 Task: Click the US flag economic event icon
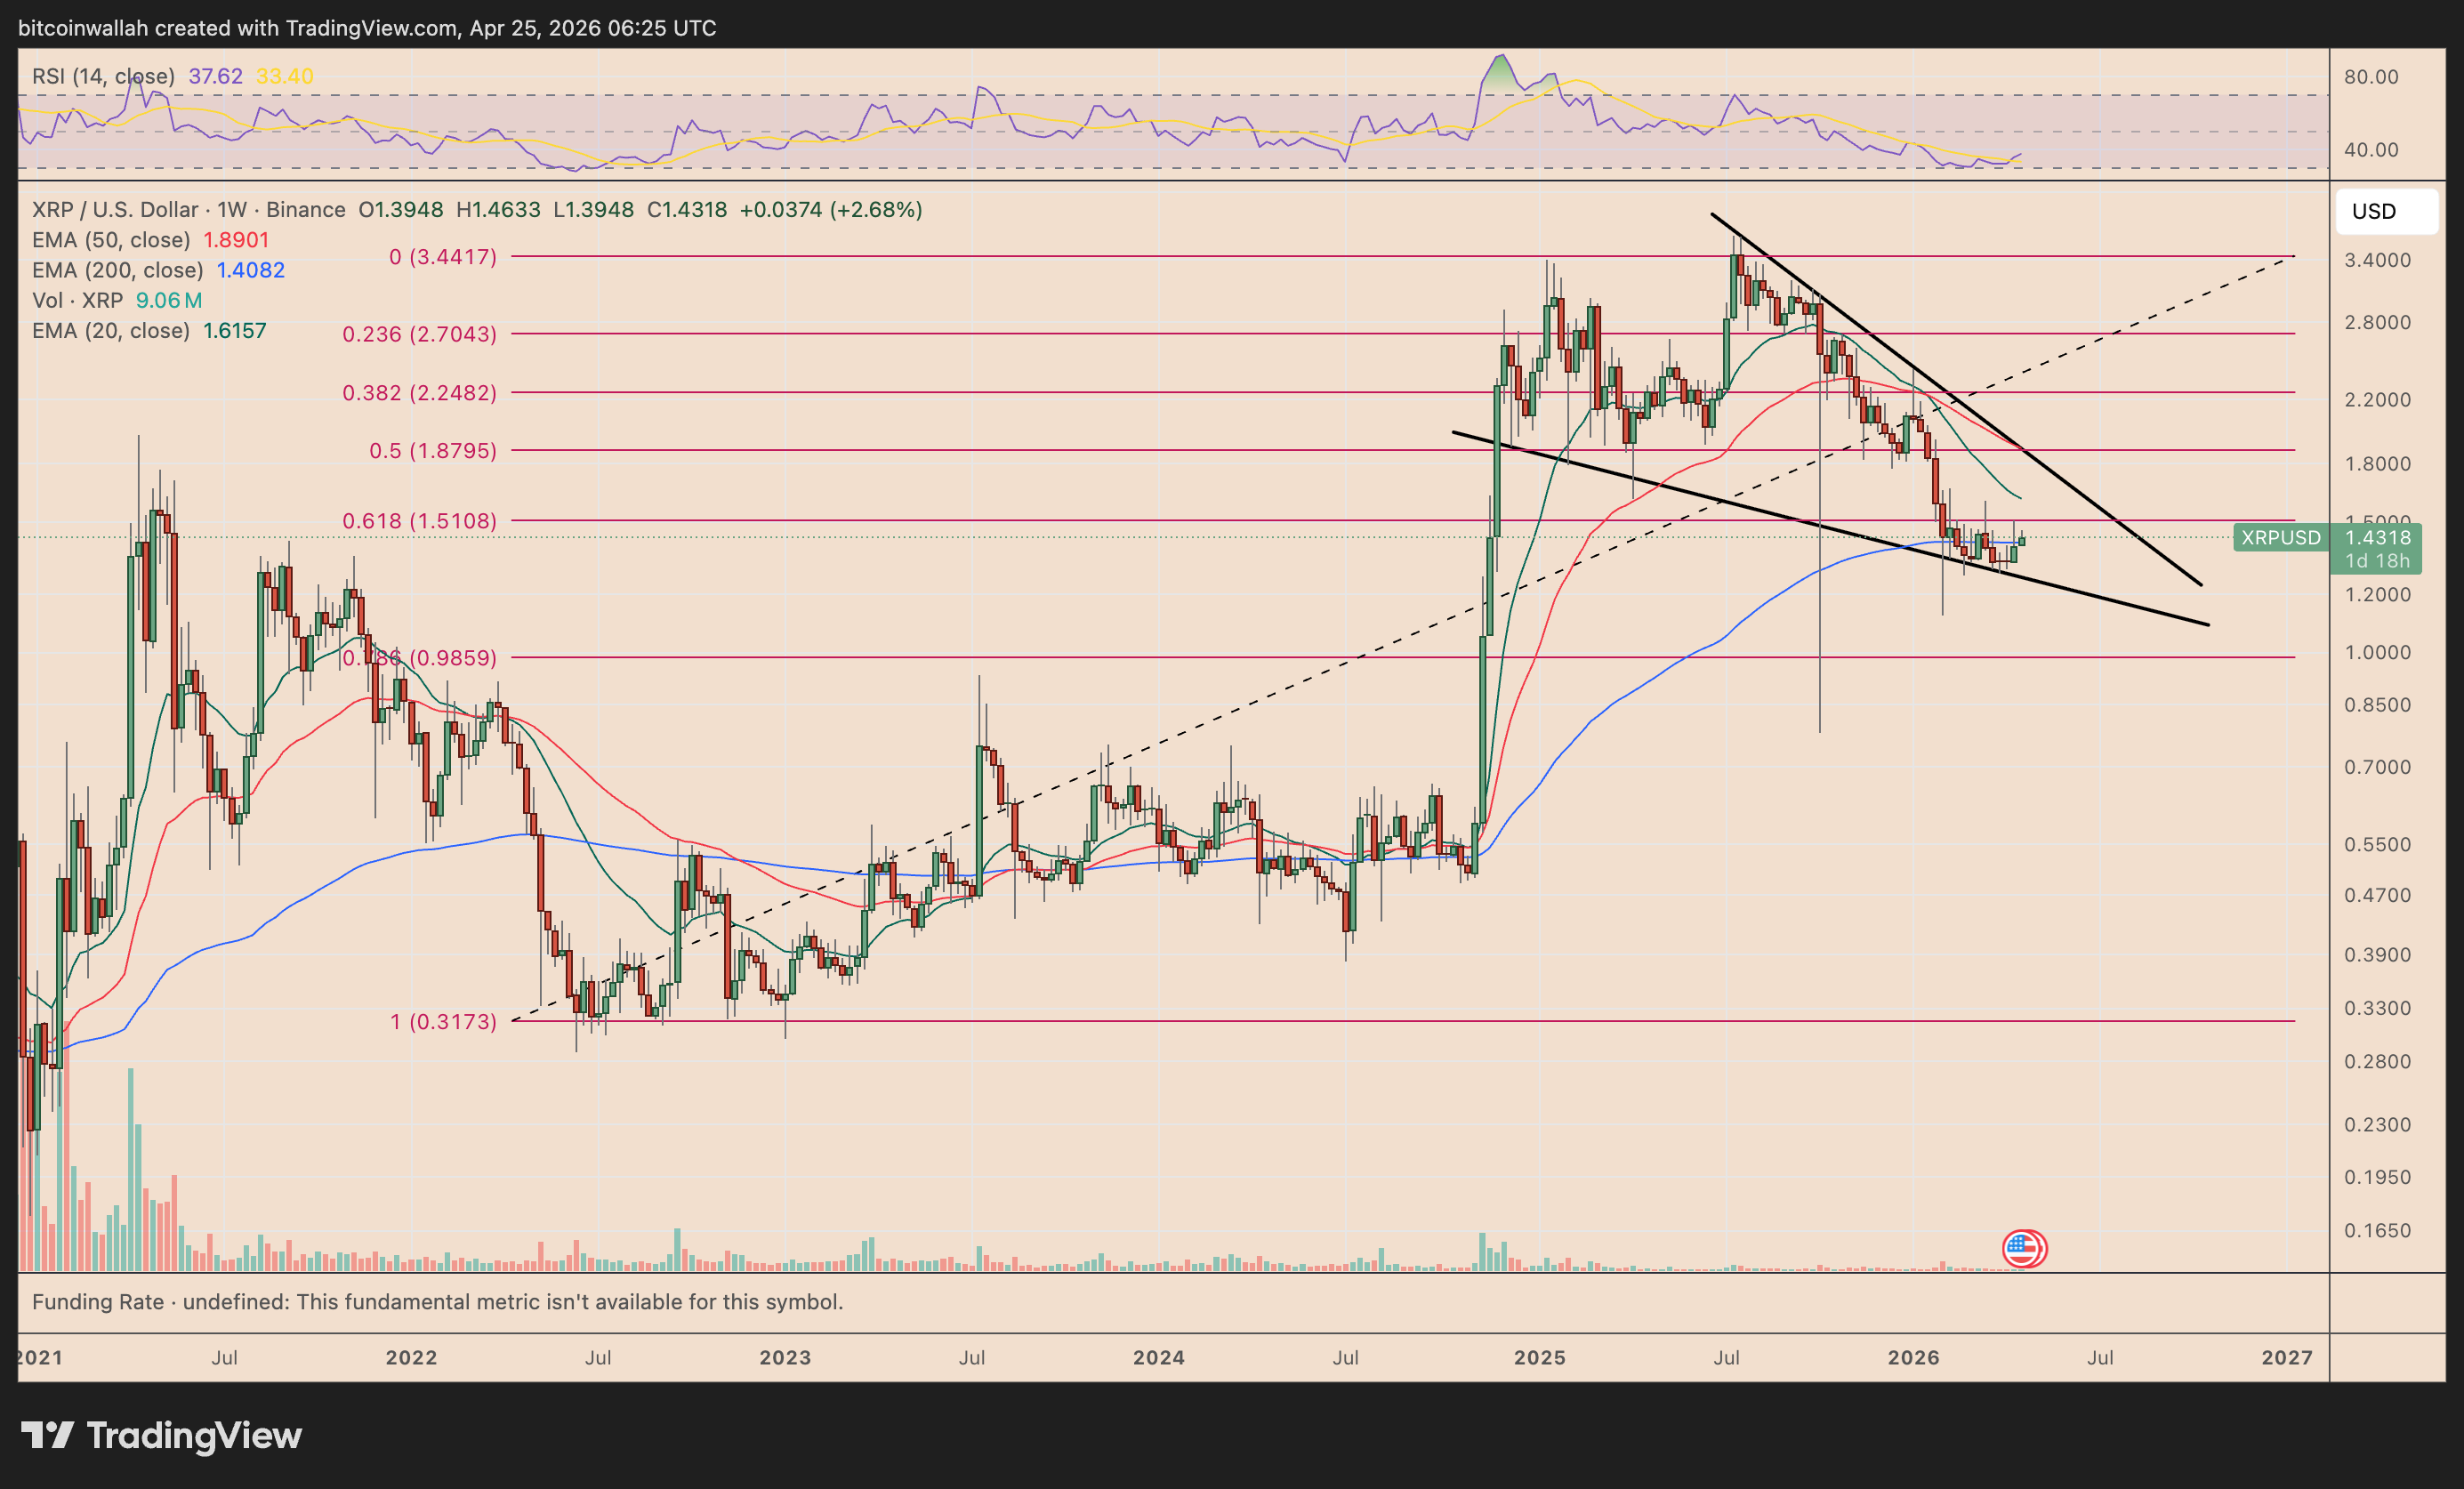pos(2024,1248)
